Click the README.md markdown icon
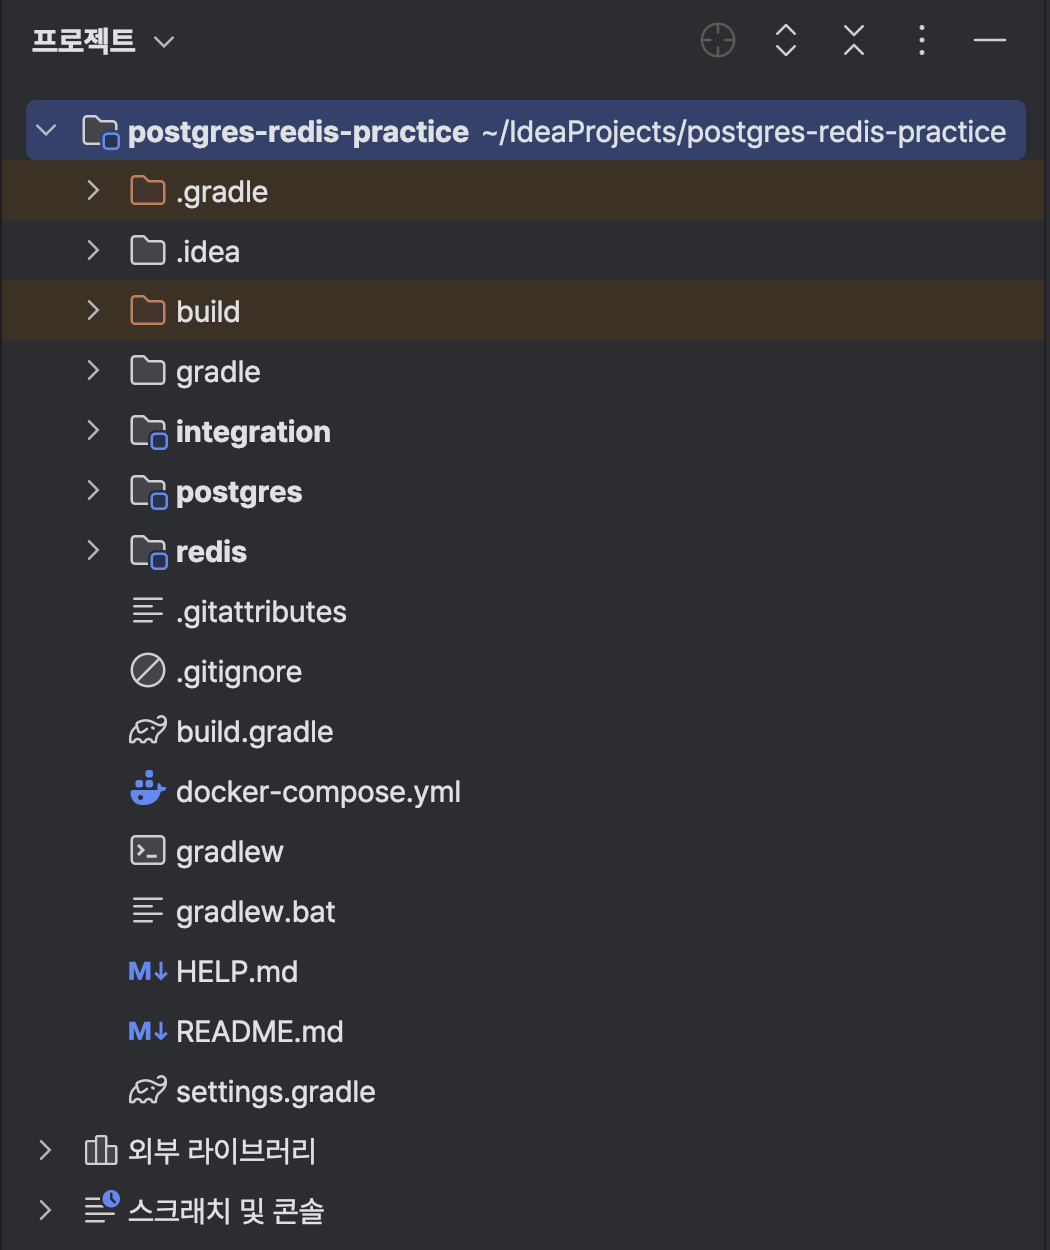Screen dimensions: 1050x1250 (148, 1031)
